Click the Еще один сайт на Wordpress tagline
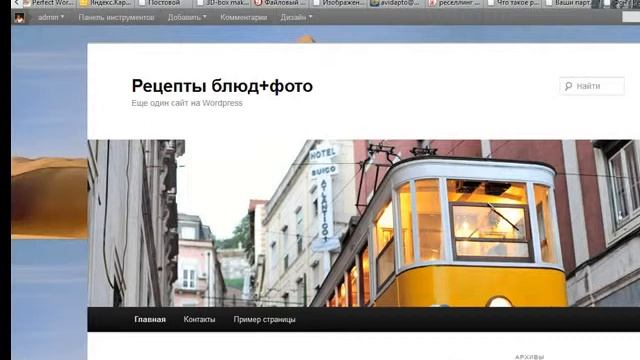 [x=187, y=103]
